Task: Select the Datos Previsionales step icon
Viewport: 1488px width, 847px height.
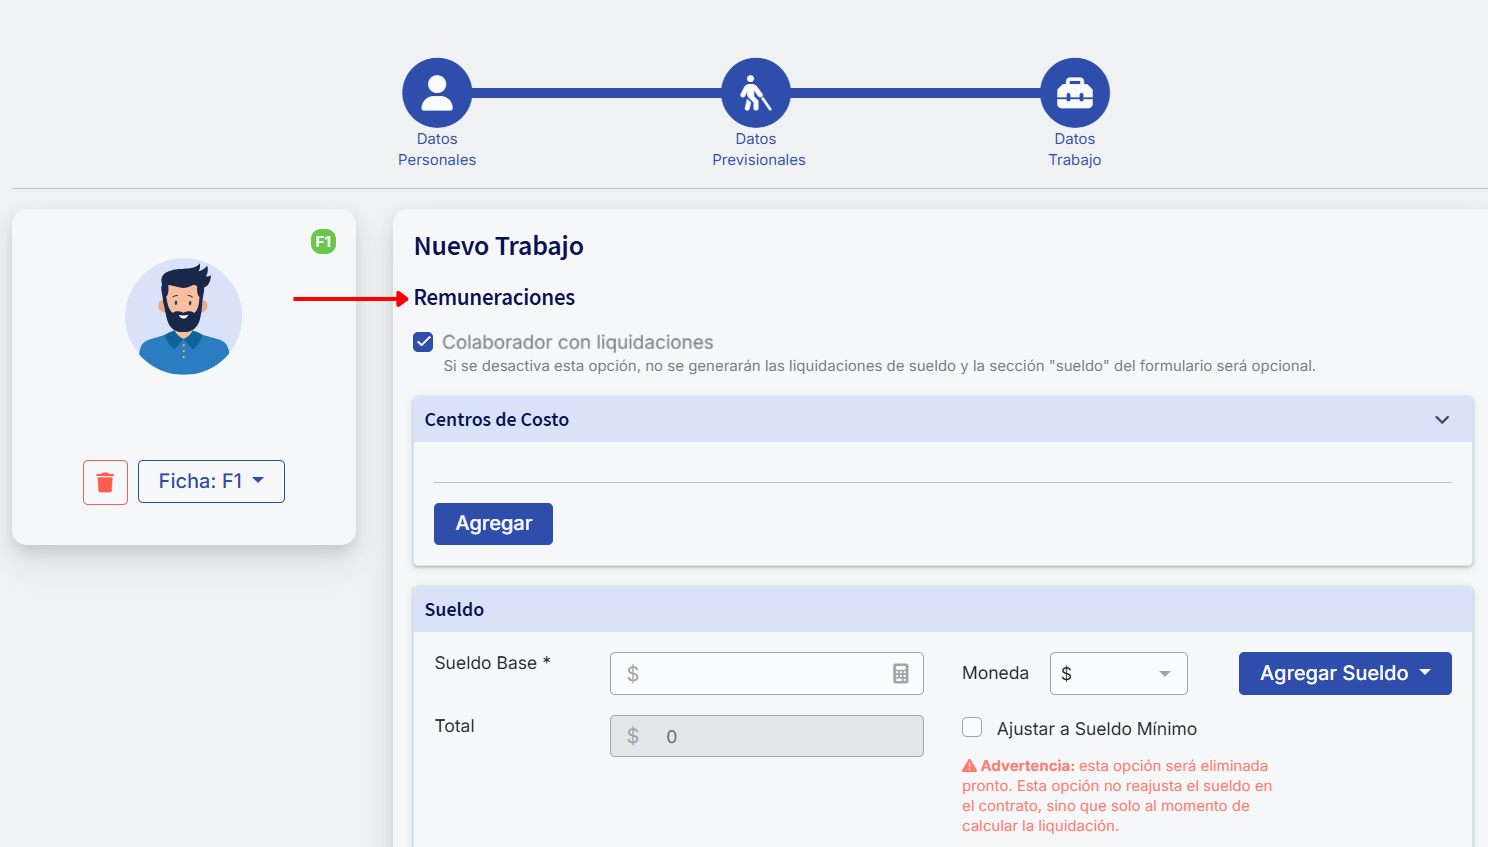Action: coord(756,91)
